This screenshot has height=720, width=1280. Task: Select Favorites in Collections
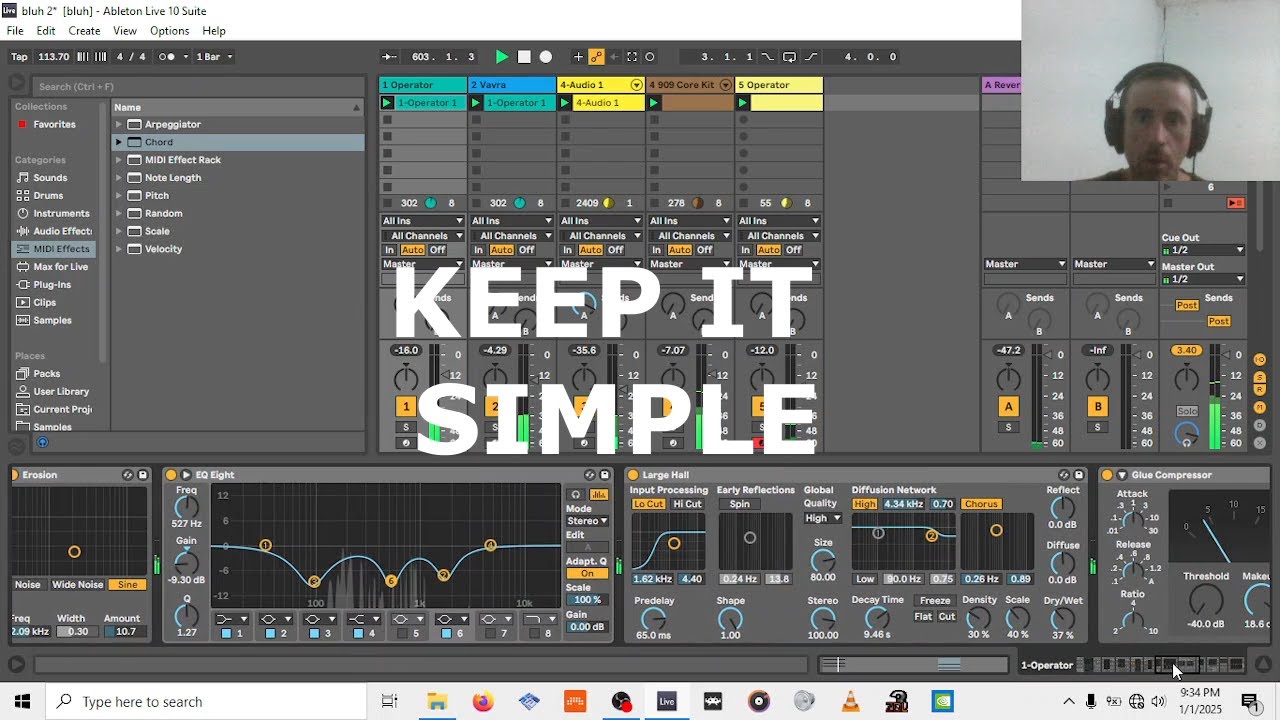54,124
